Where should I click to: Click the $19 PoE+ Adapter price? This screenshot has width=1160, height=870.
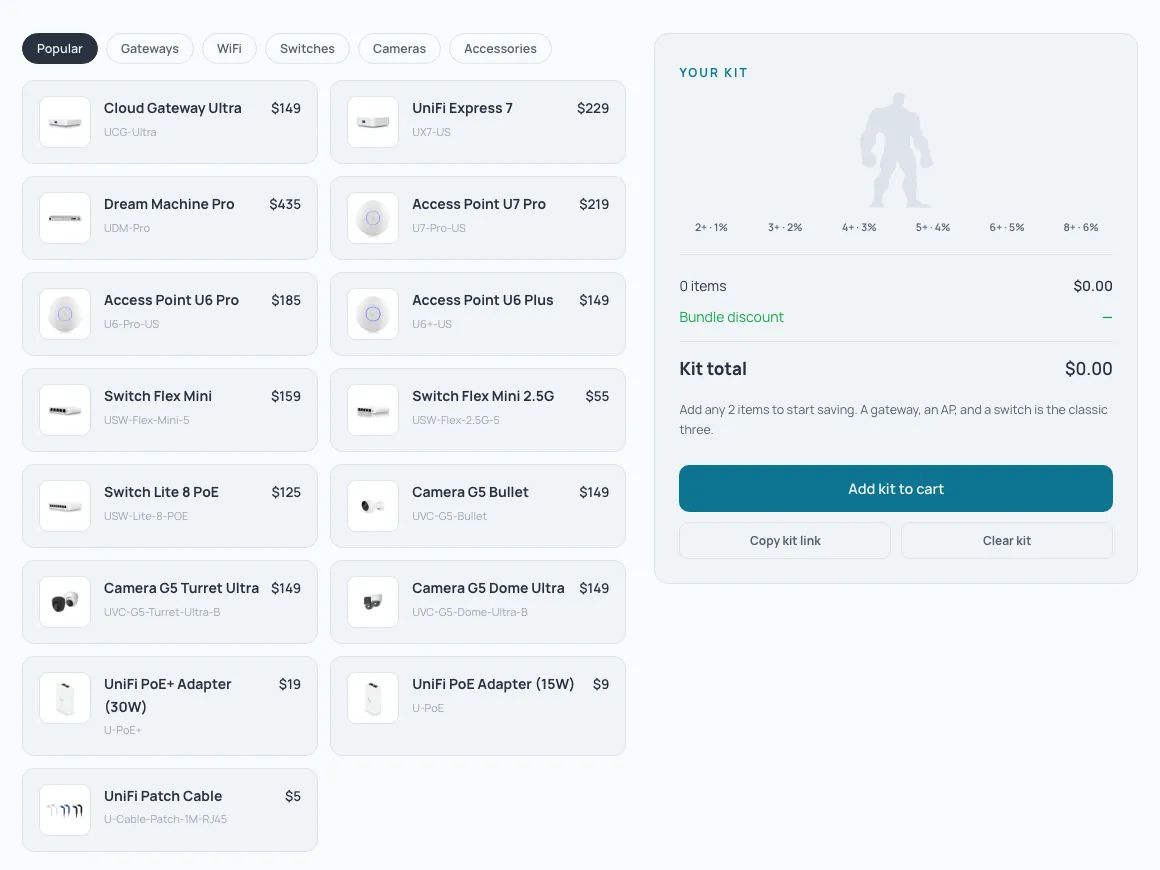click(290, 684)
